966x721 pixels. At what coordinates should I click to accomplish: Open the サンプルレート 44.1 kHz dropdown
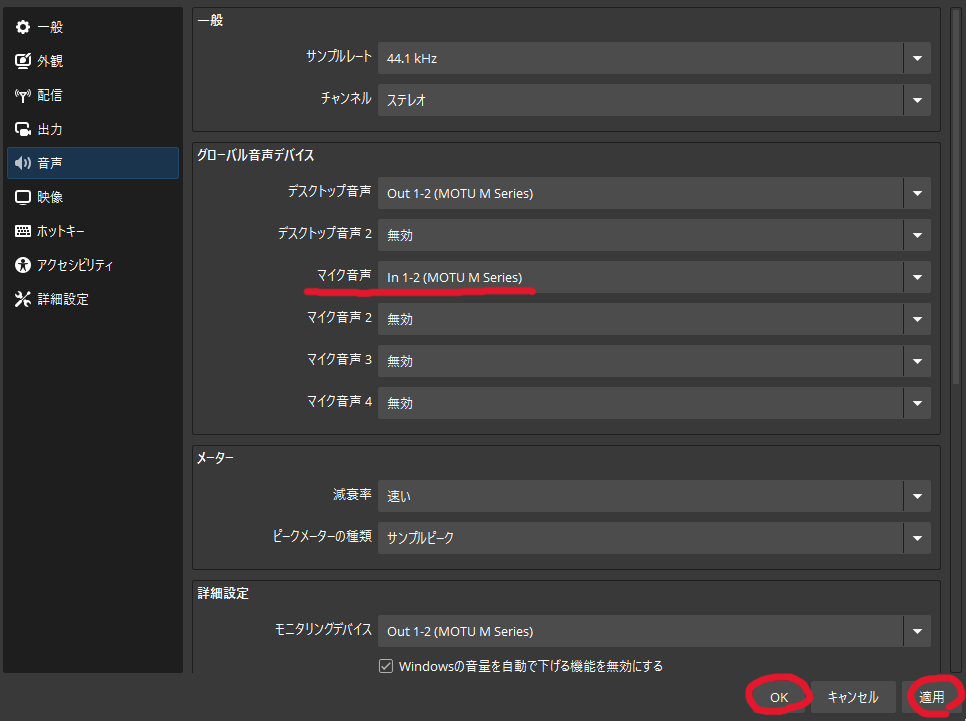coord(654,58)
